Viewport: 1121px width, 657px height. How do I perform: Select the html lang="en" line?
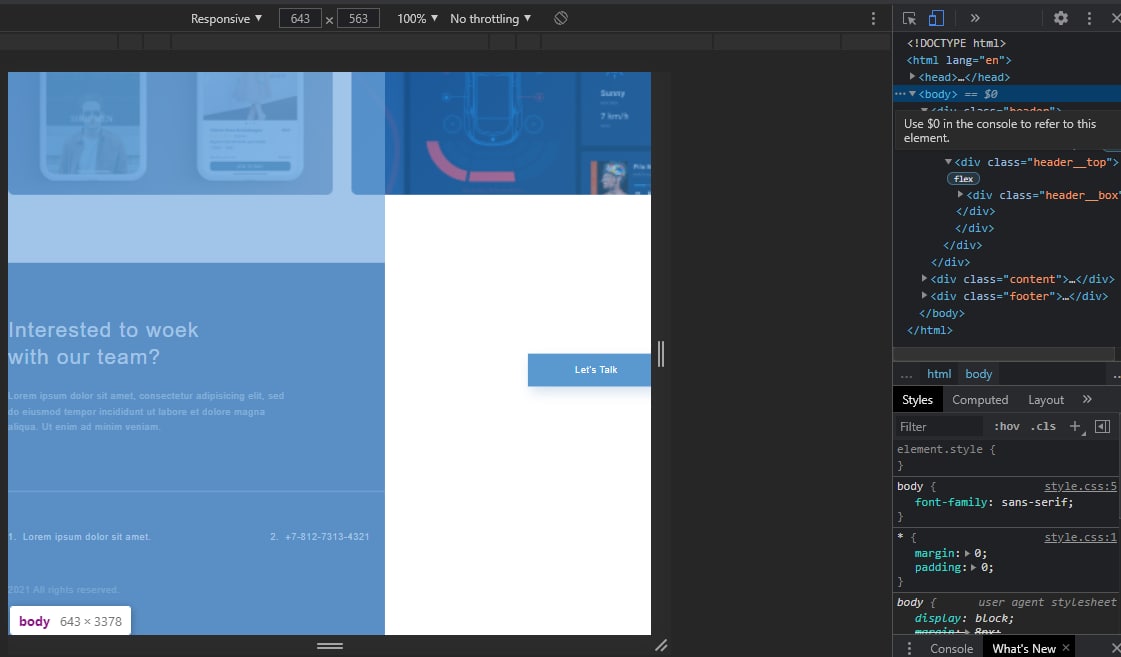(959, 60)
